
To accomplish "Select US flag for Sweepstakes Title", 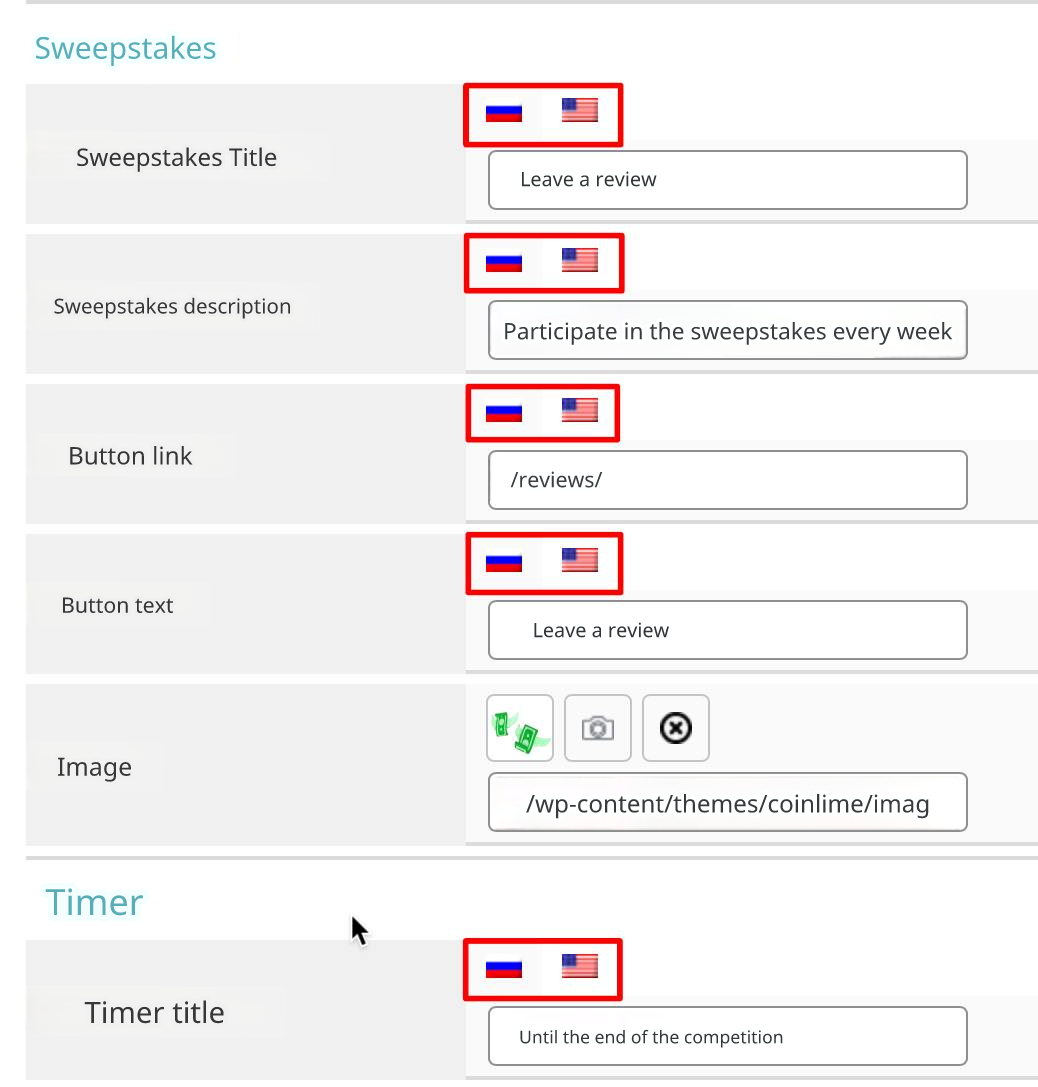I will point(579,110).
